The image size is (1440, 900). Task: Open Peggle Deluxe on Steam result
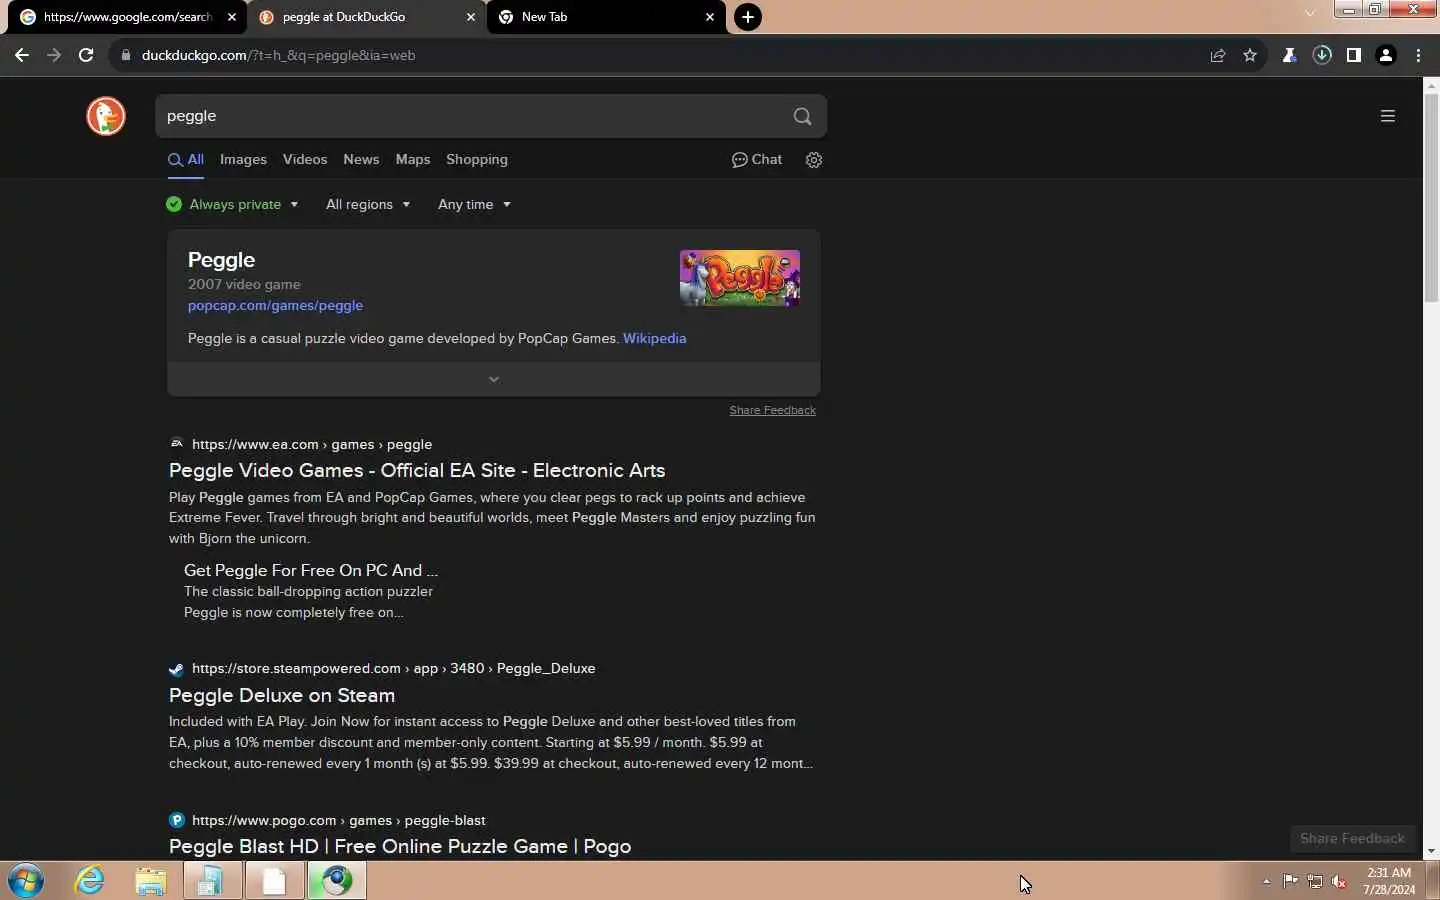click(282, 695)
